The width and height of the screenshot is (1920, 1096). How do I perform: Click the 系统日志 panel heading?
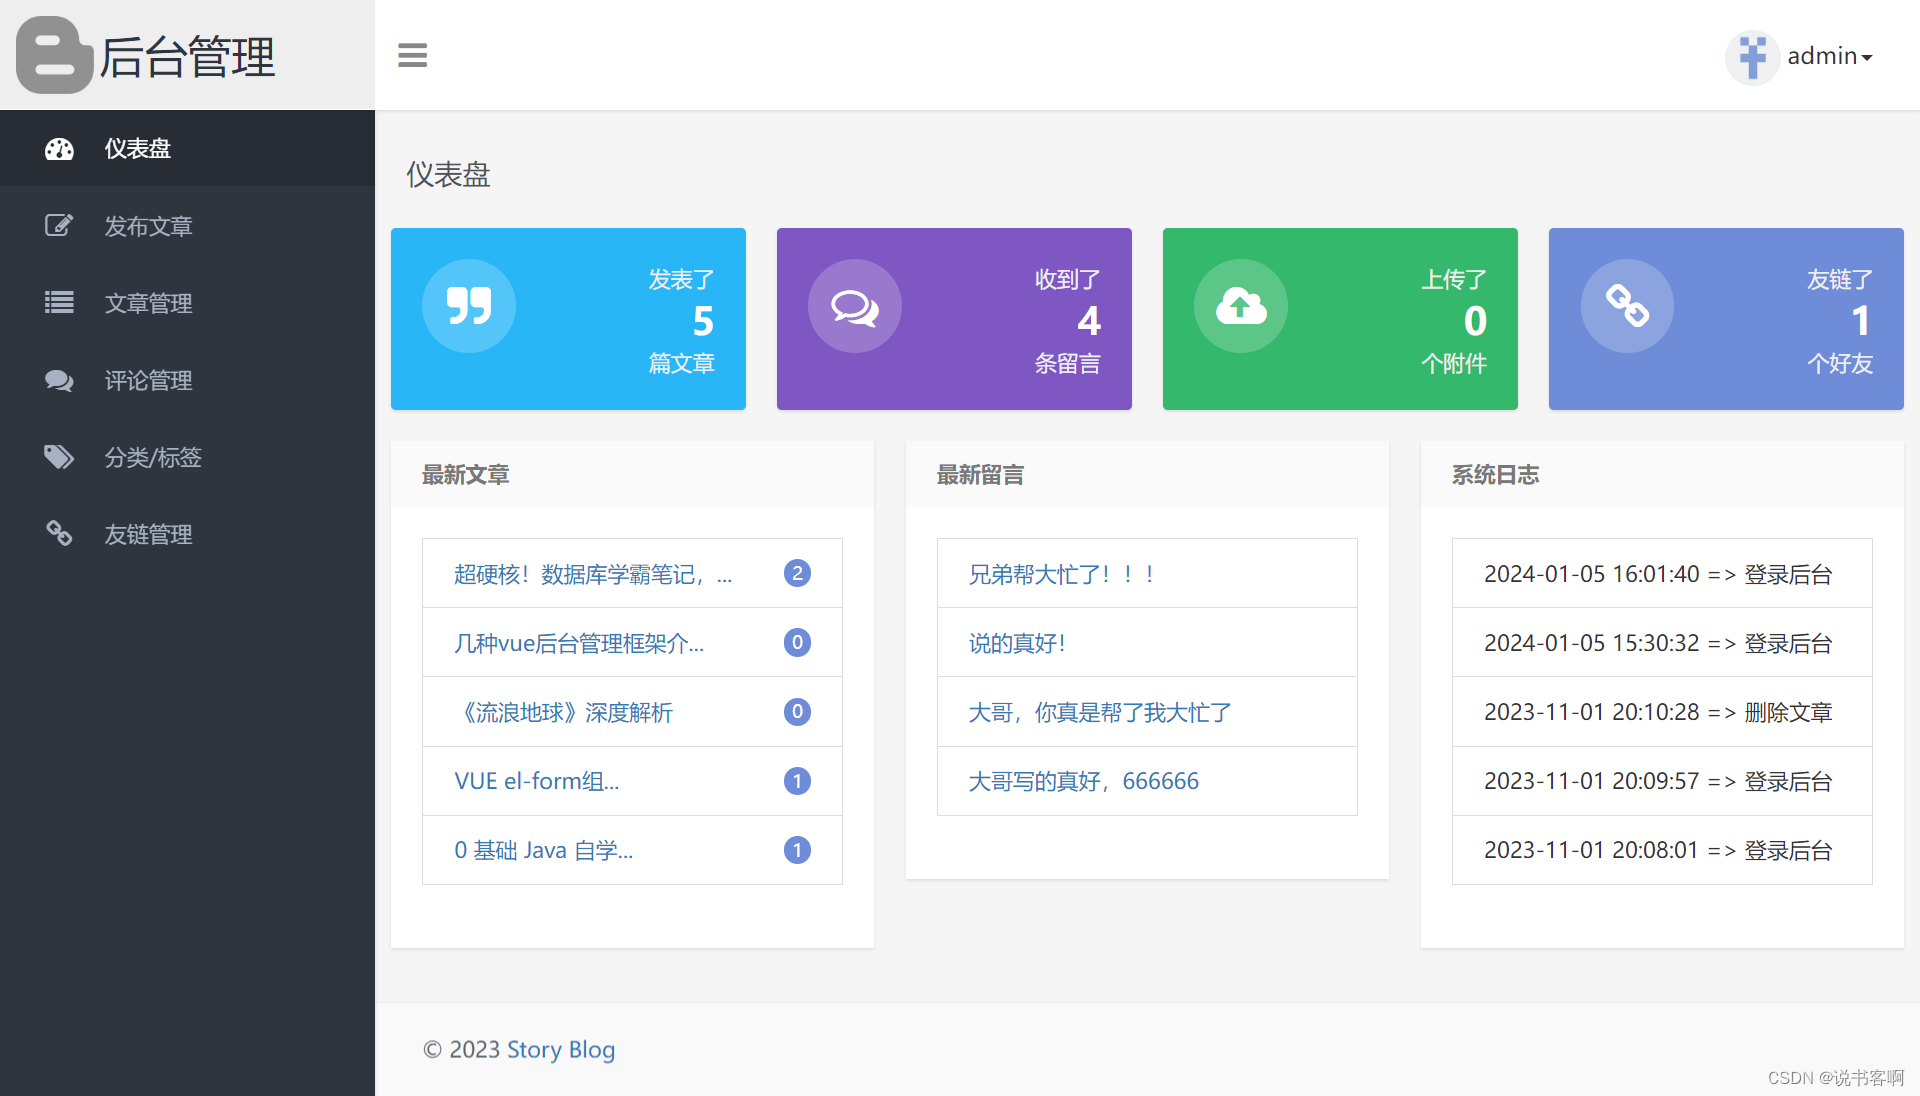(x=1496, y=475)
